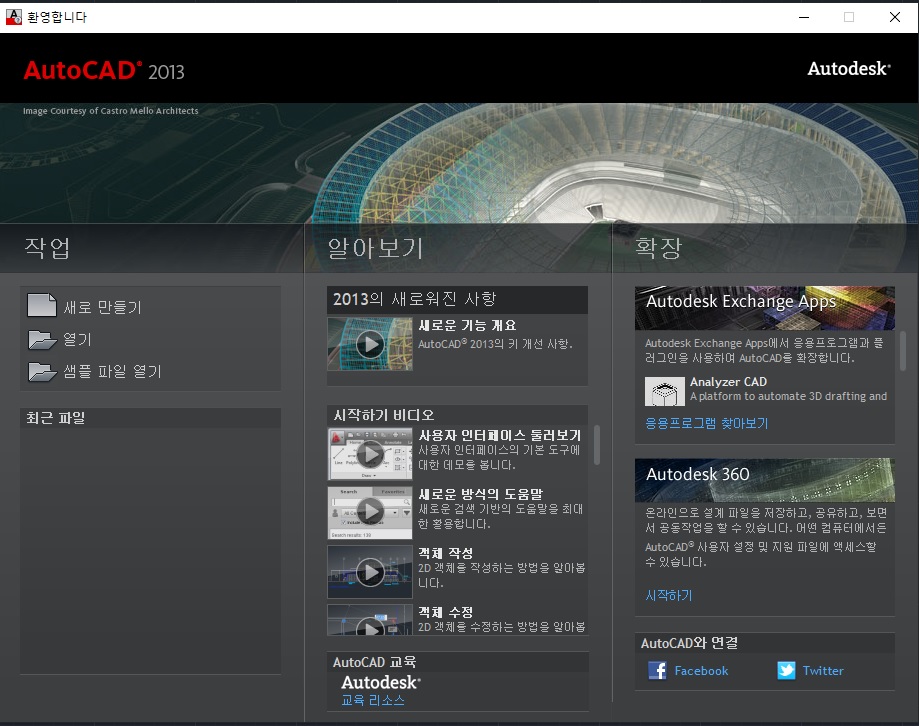Click the 2013의 새로워진 사항 section header

coord(457,299)
